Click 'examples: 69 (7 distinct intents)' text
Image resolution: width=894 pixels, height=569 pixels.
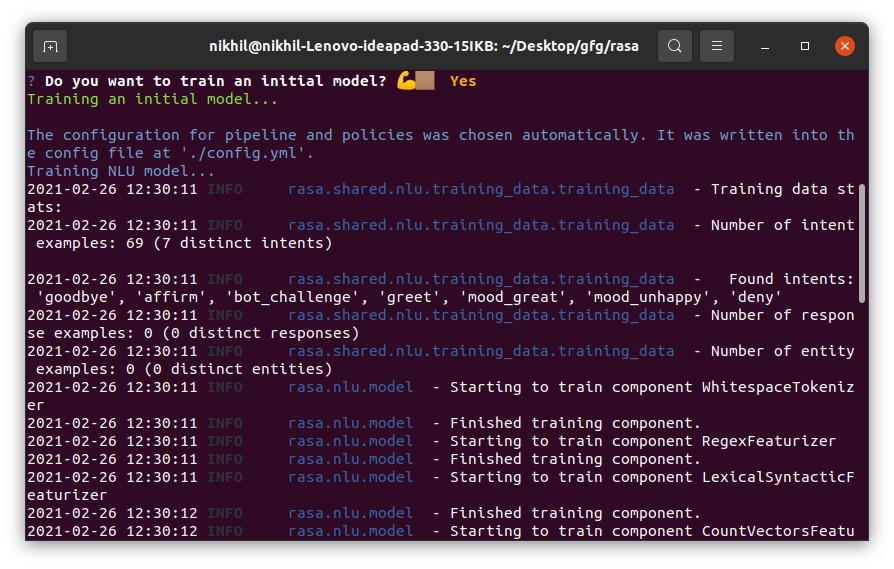point(184,243)
